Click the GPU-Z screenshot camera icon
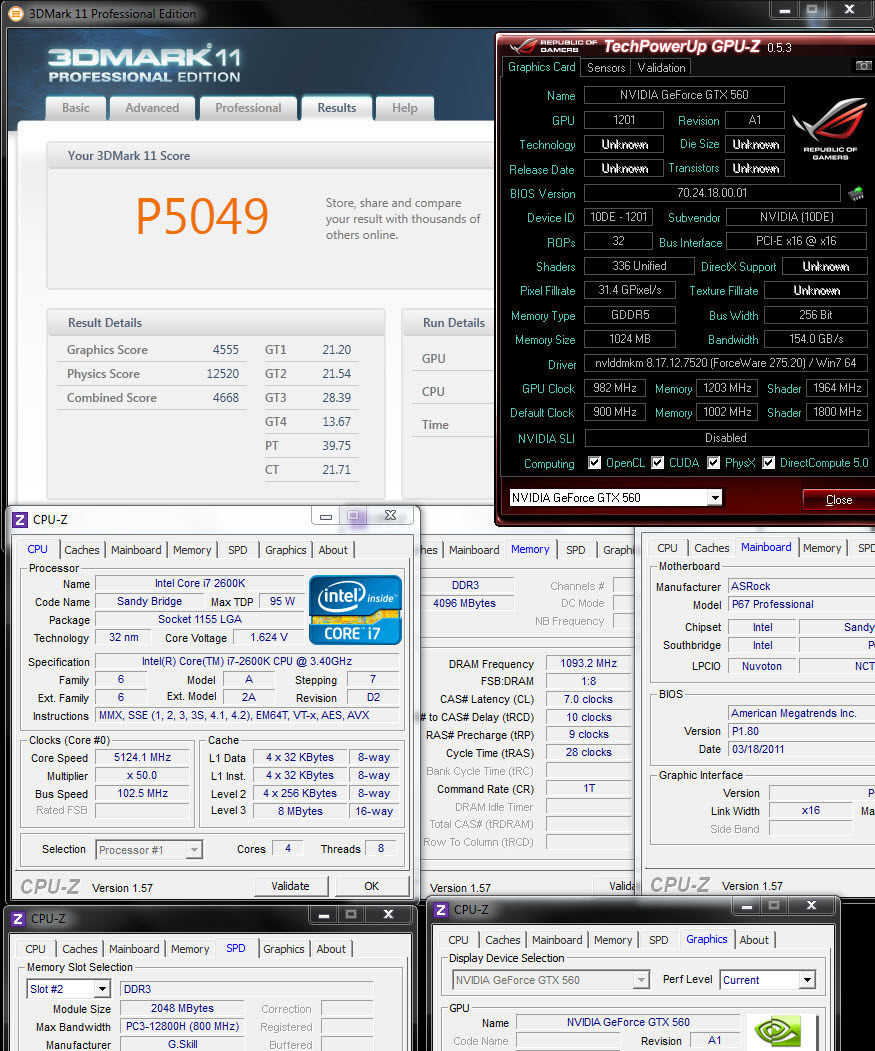This screenshot has width=875, height=1051. pyautogui.click(x=864, y=66)
